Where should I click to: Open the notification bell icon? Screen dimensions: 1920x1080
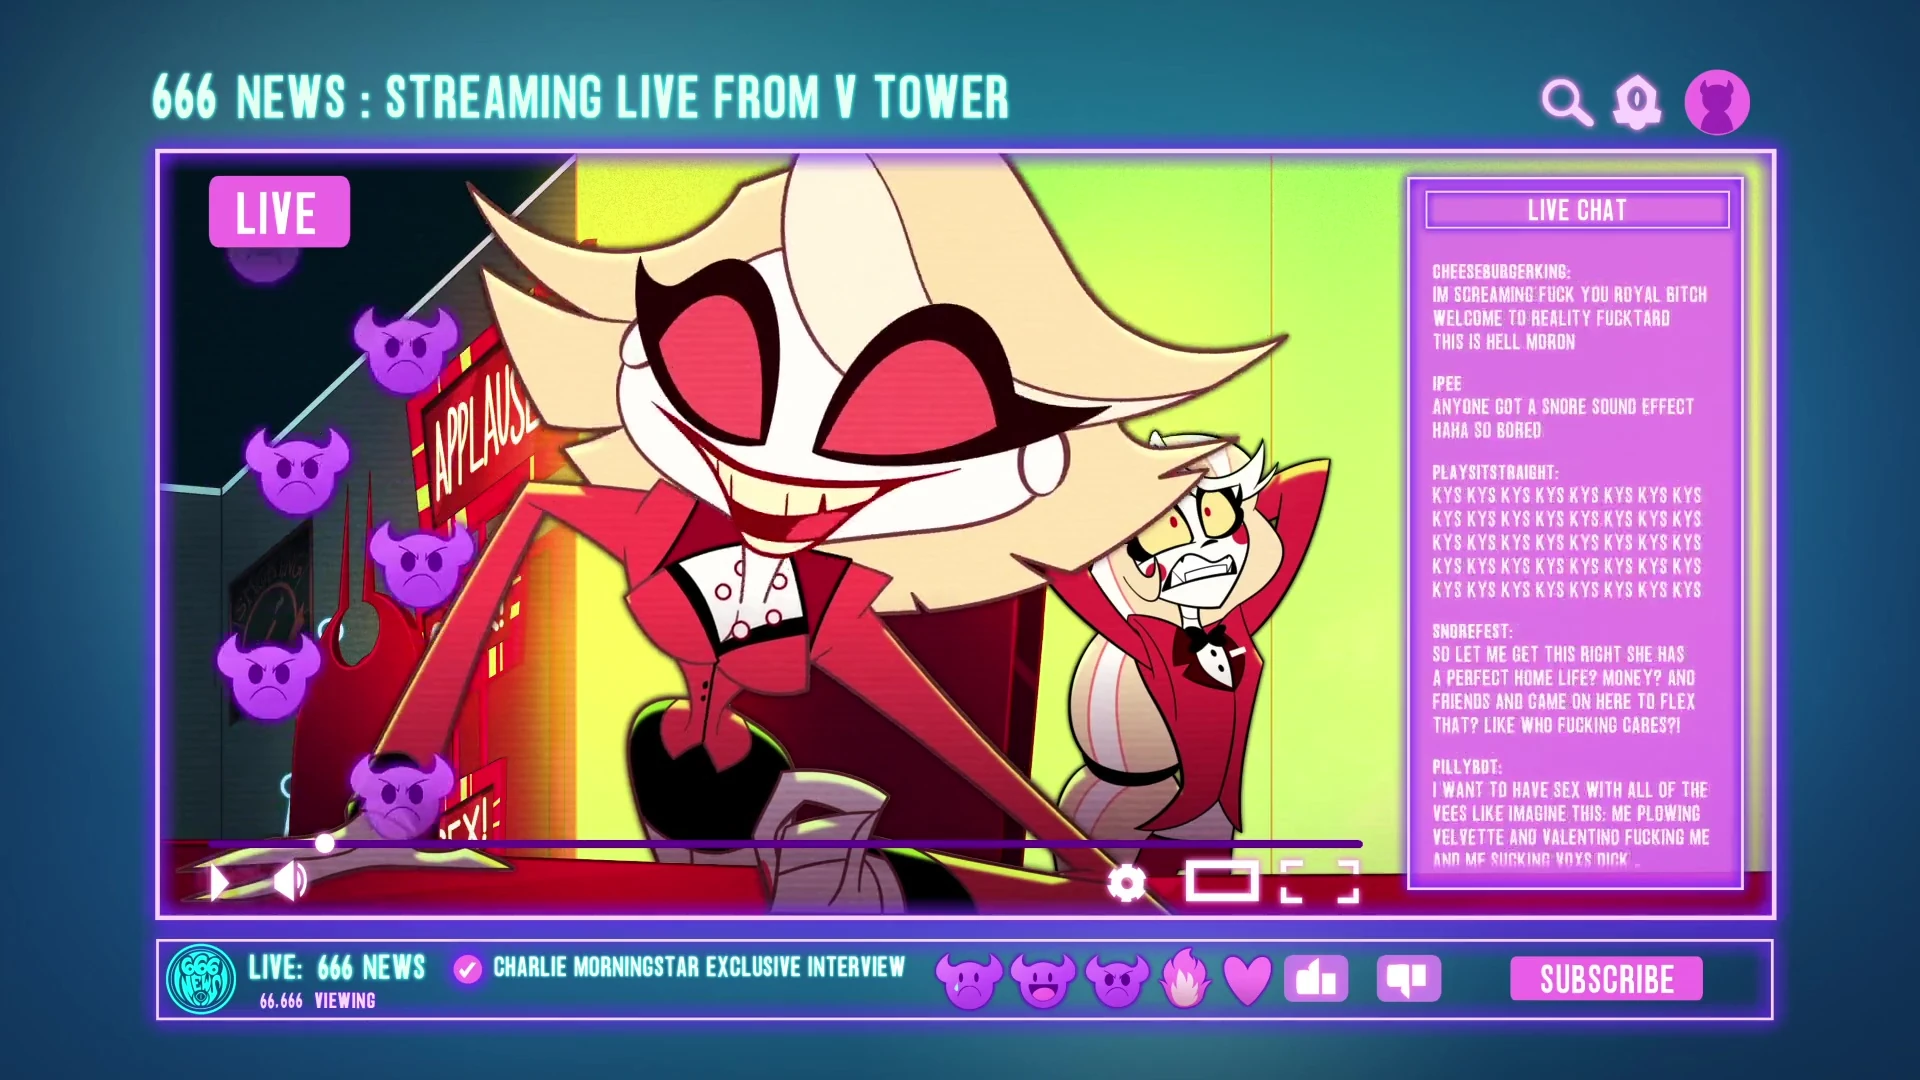click(1637, 102)
